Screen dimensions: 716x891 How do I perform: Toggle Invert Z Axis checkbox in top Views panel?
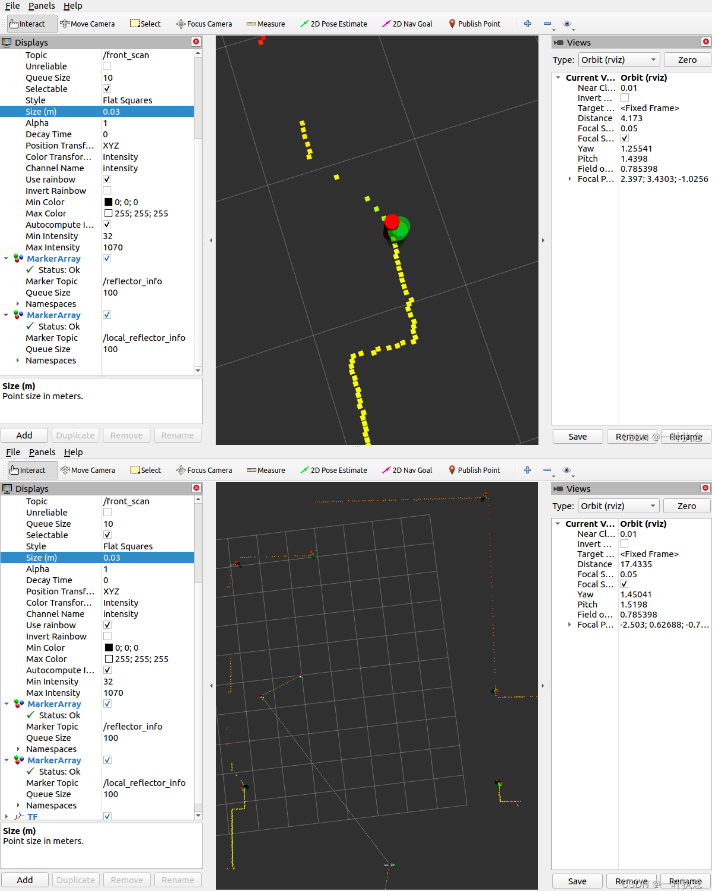[x=625, y=98]
